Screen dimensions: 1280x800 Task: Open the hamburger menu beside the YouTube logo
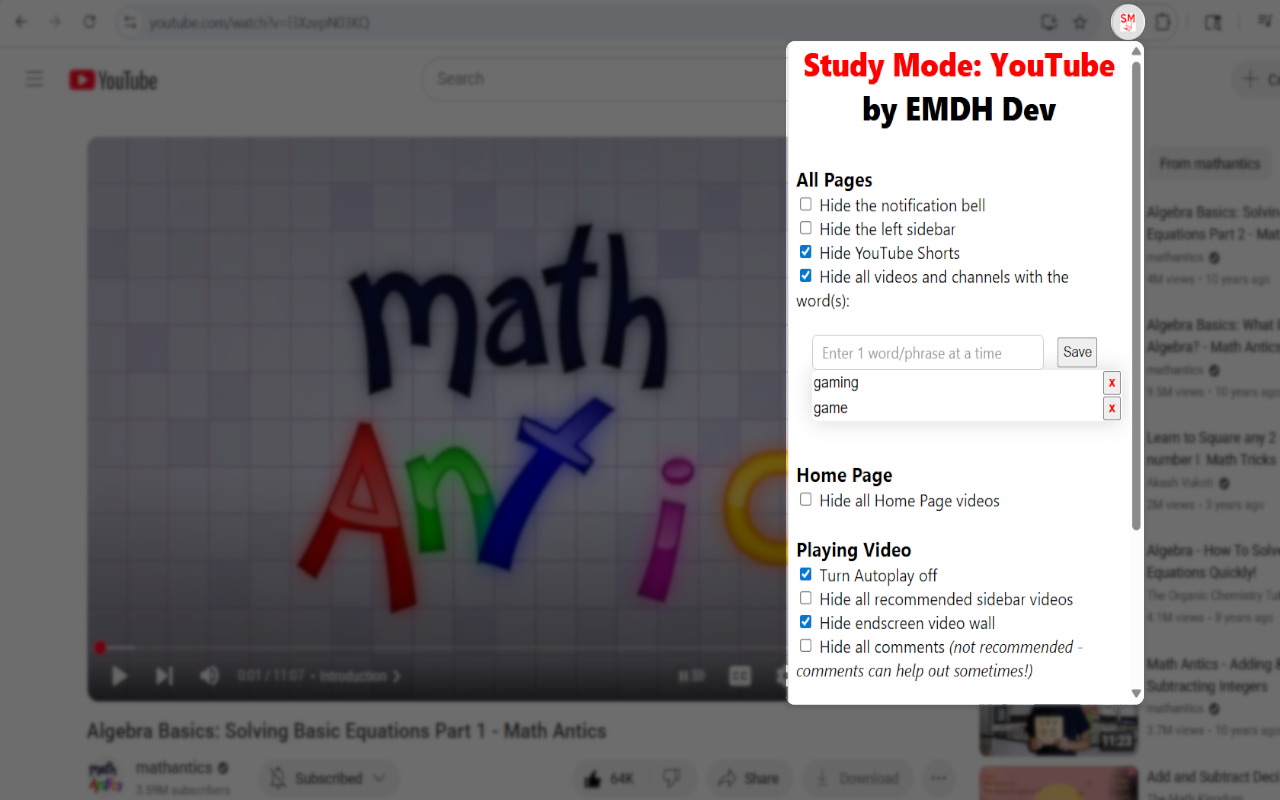34,78
